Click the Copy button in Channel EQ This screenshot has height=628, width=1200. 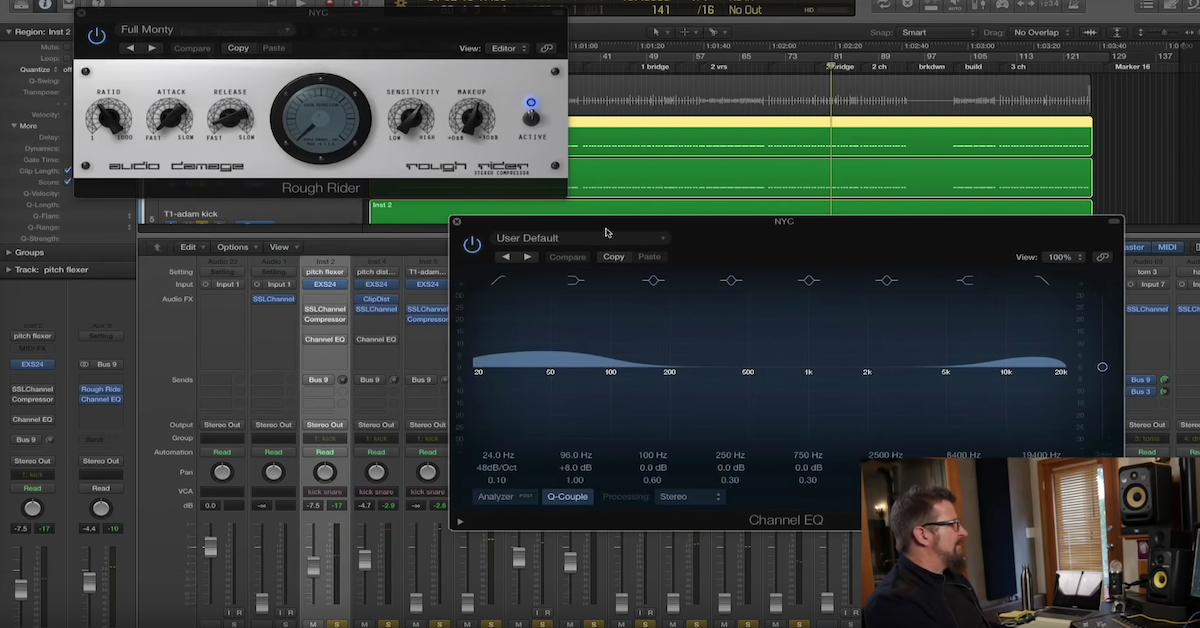click(x=613, y=256)
